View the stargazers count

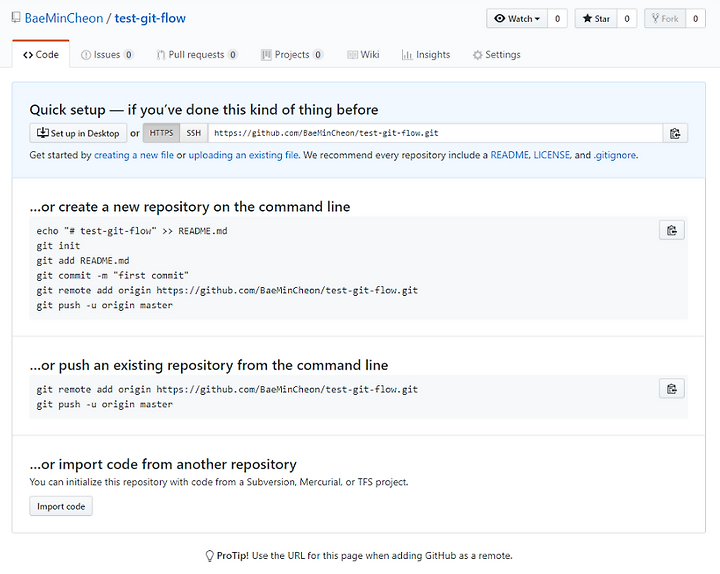pyautogui.click(x=627, y=18)
